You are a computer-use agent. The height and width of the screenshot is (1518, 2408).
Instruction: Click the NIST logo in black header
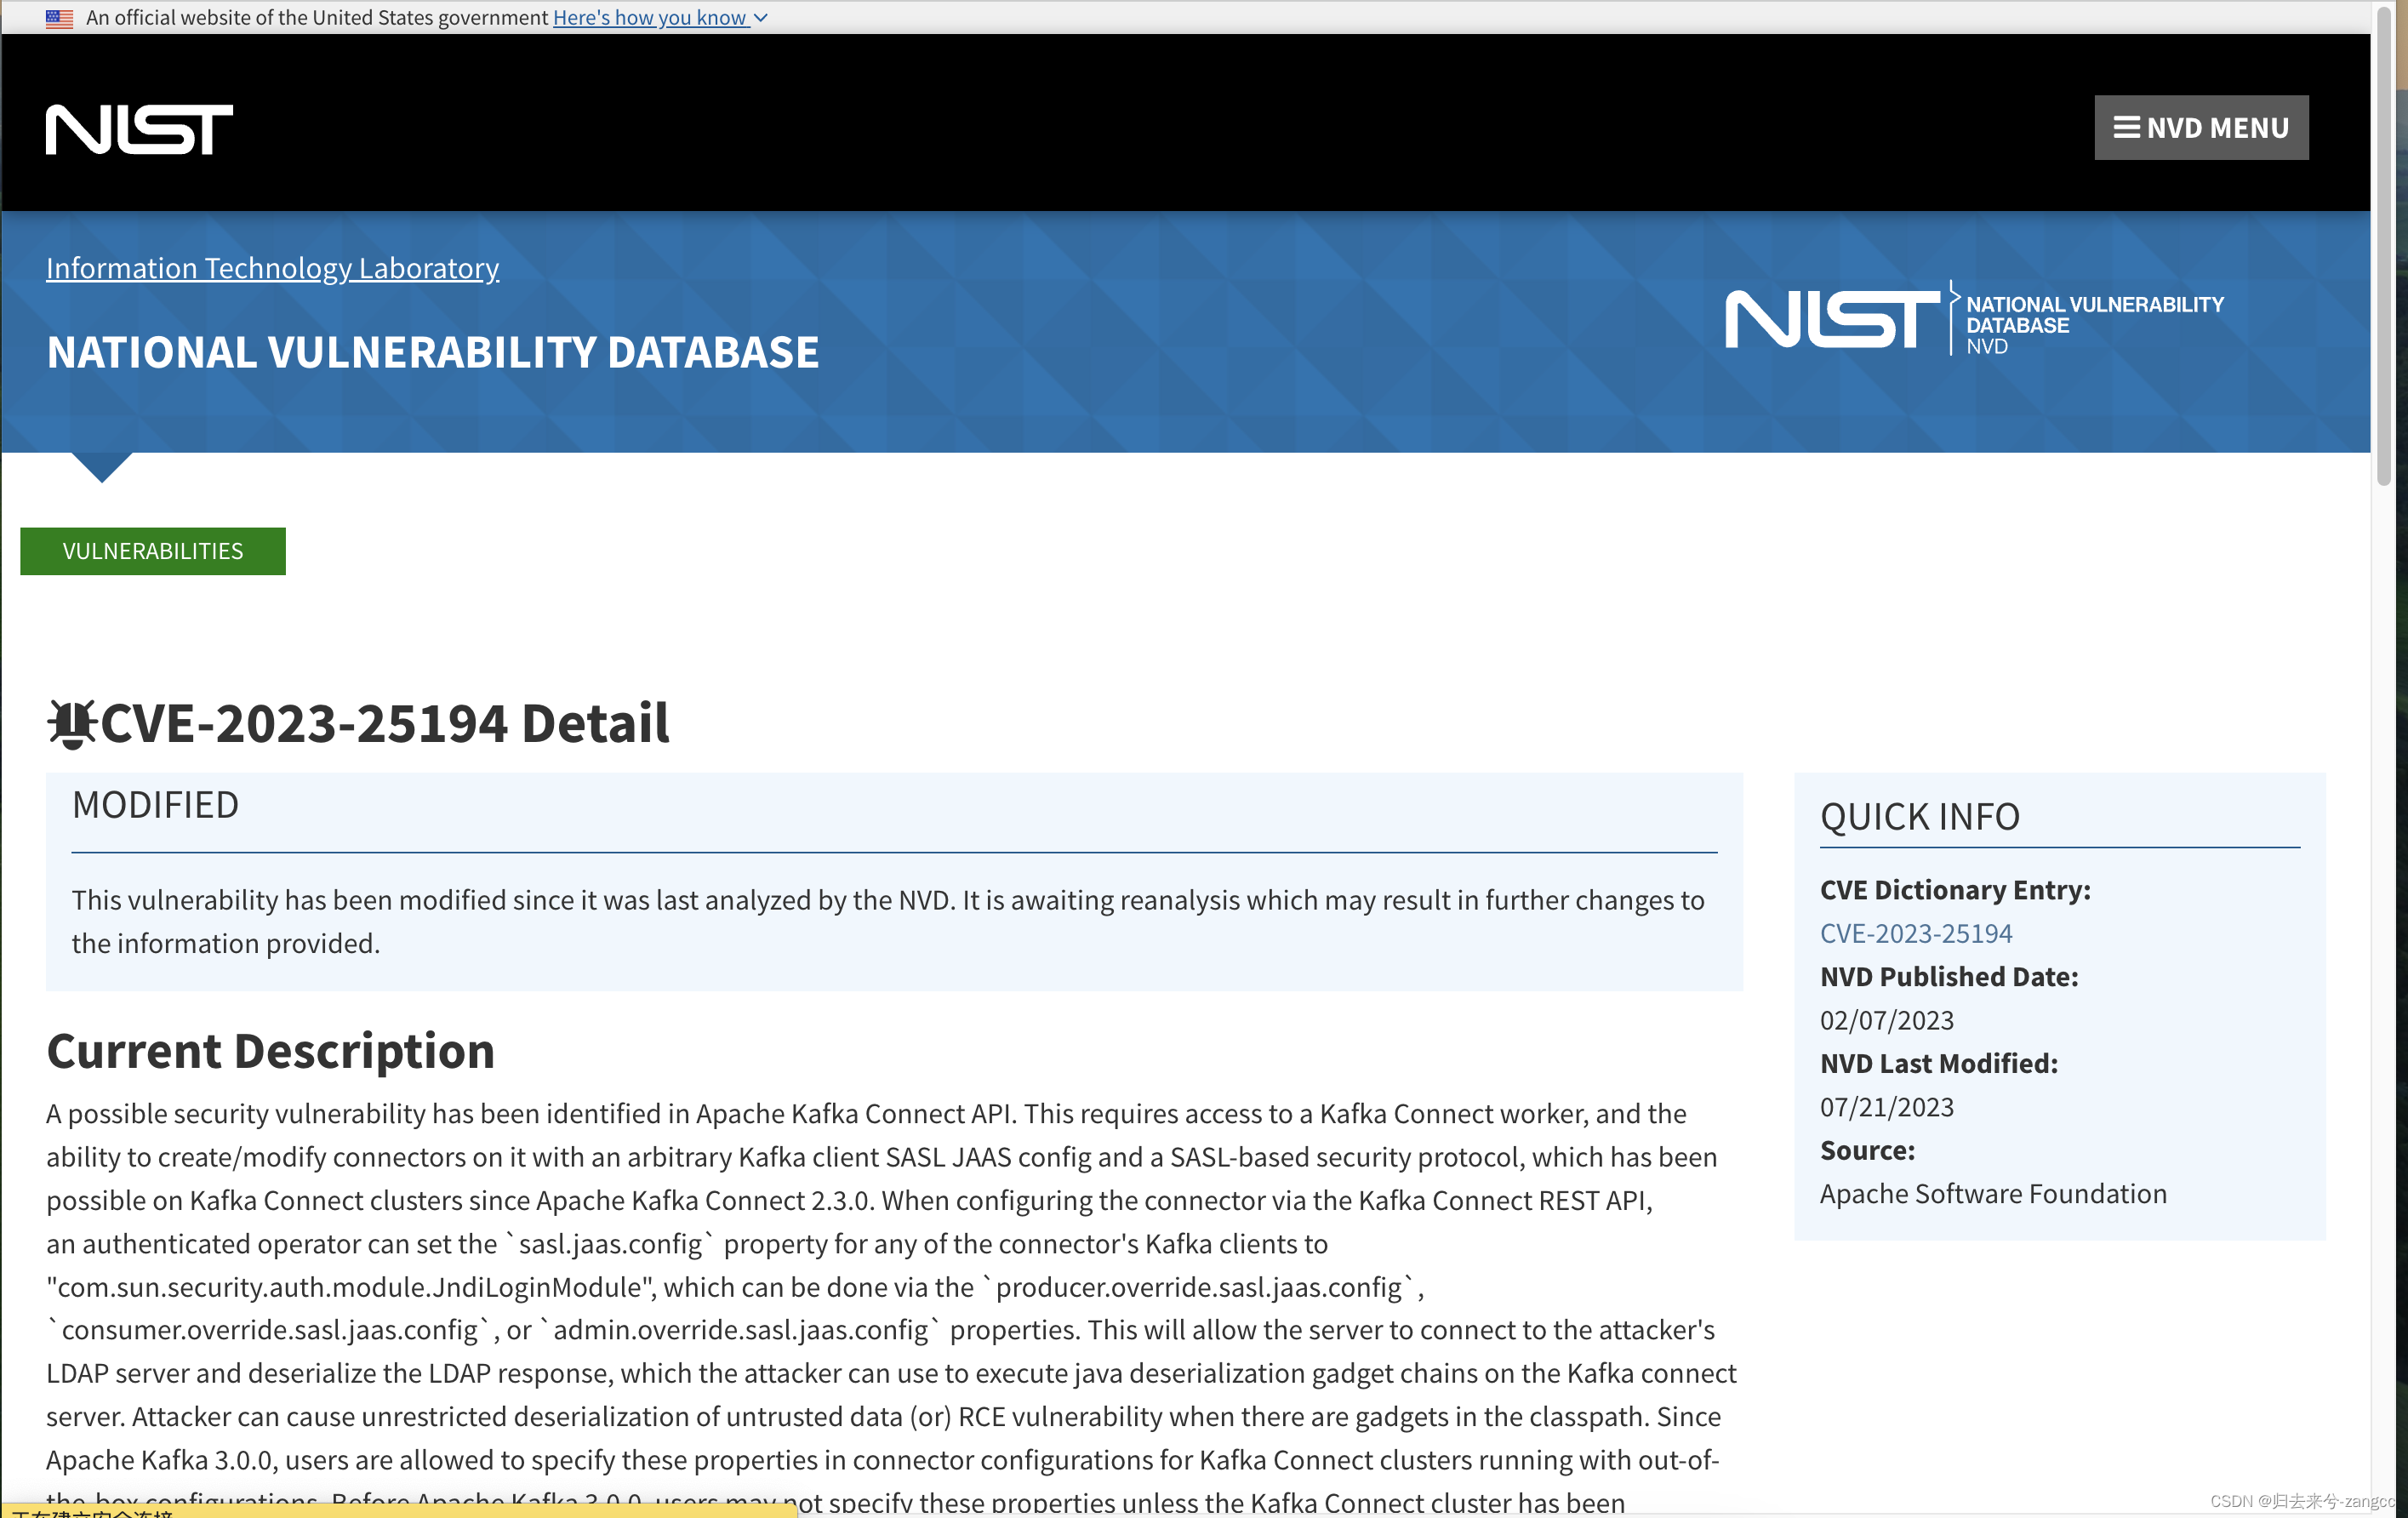coord(139,129)
